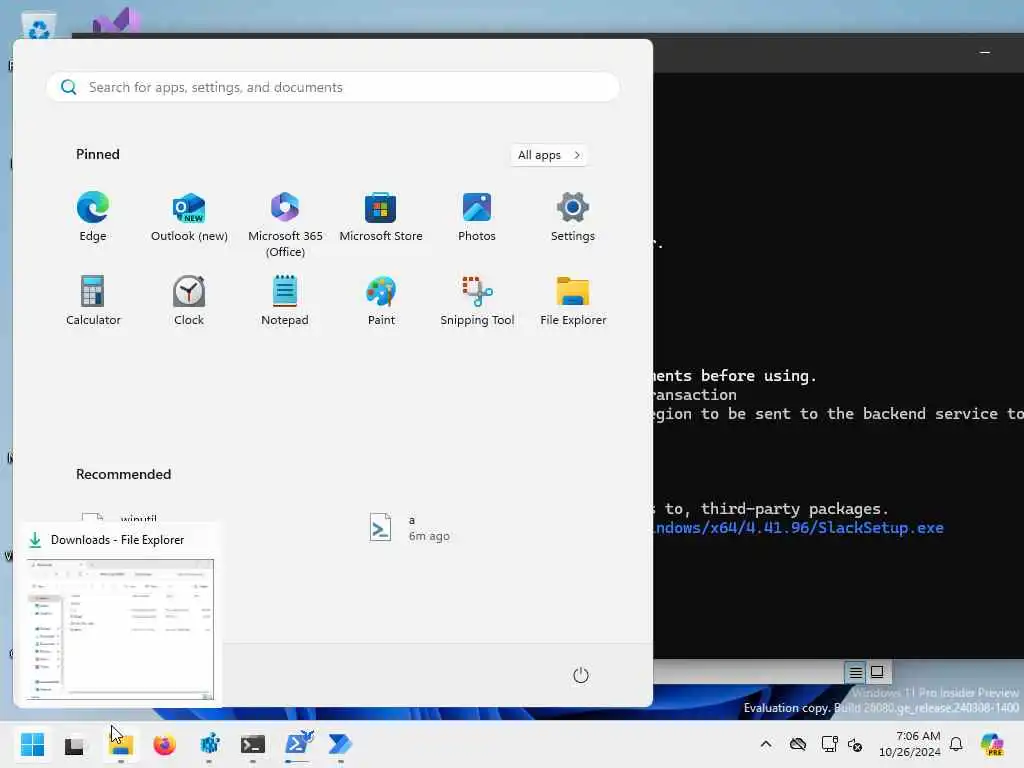Open network status tray icon
1024x768 pixels.
click(829, 744)
